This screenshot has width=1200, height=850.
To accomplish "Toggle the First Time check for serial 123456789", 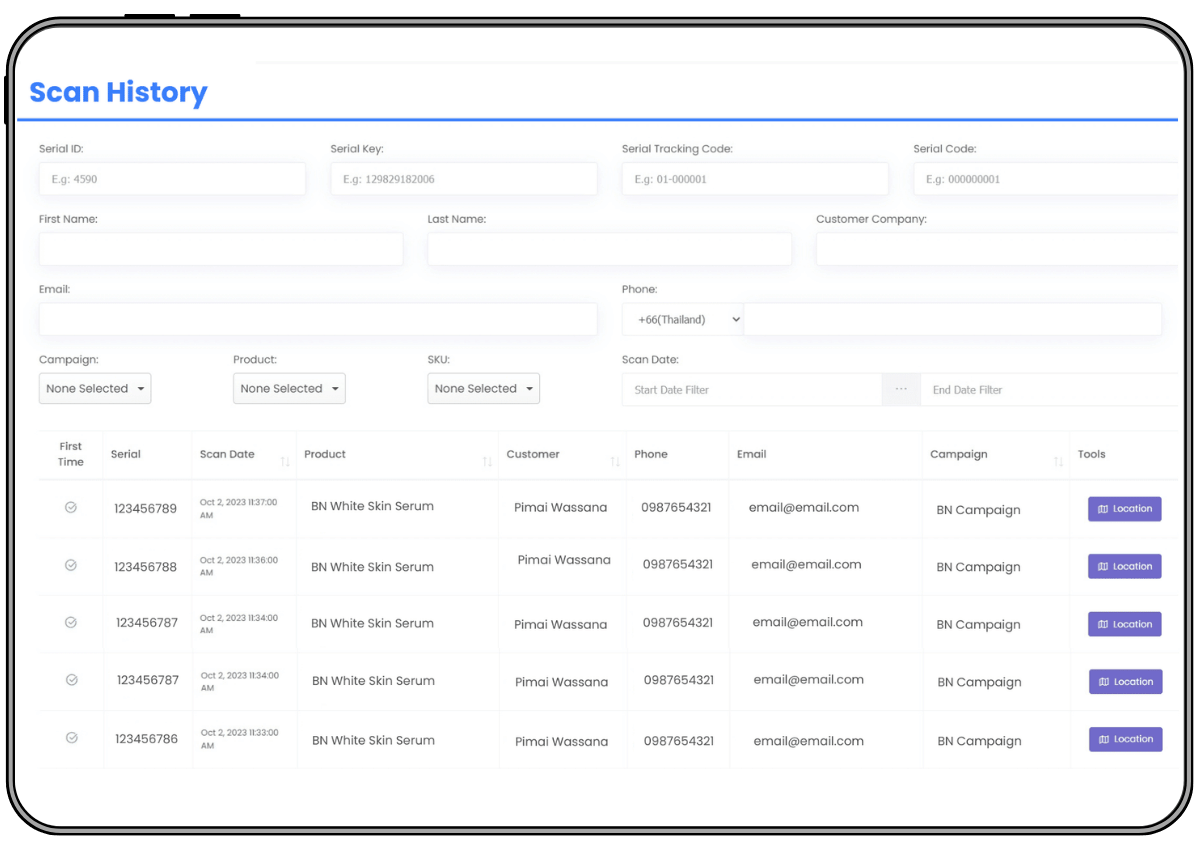I will [71, 508].
